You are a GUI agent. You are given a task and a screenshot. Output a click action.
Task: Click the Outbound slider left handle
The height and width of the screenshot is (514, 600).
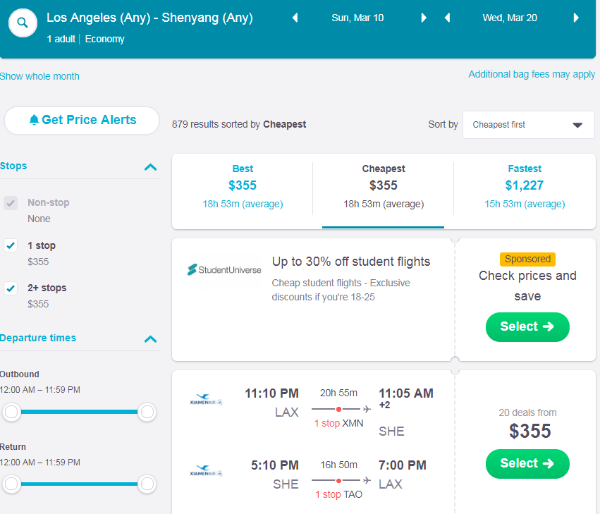coord(11,412)
